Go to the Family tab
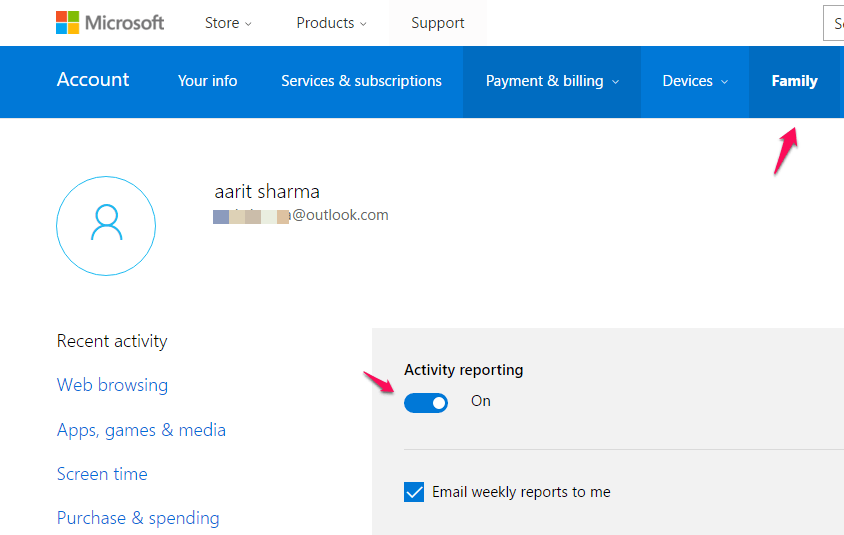The image size is (844, 535). (x=794, y=81)
